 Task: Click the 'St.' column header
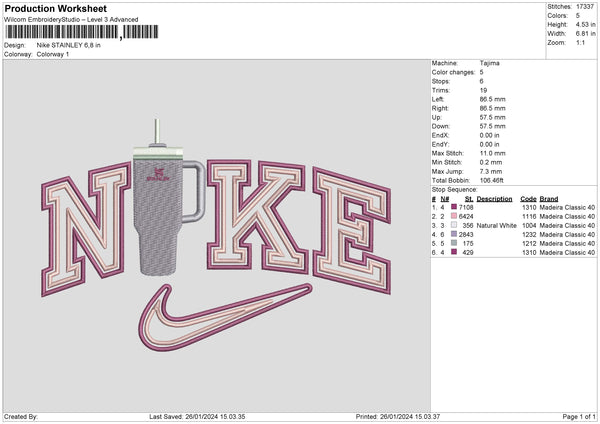point(469,199)
